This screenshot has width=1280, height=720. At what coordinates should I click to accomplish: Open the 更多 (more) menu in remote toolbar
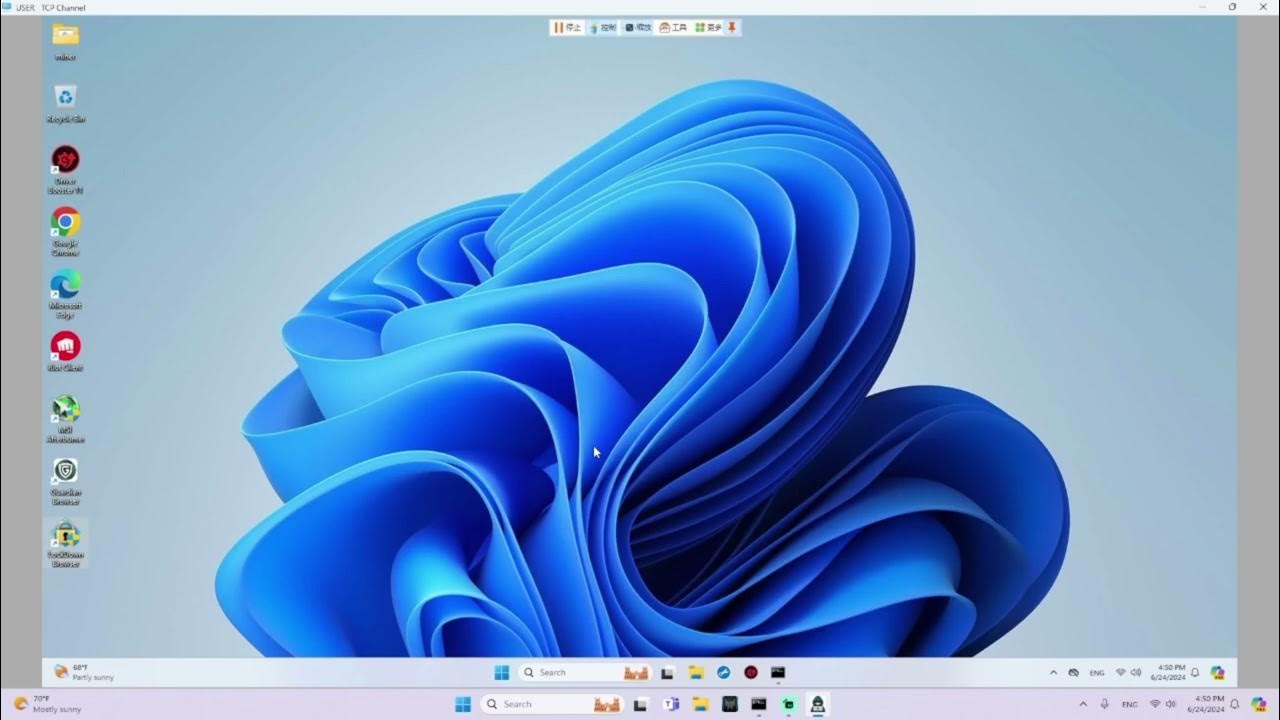(x=708, y=28)
